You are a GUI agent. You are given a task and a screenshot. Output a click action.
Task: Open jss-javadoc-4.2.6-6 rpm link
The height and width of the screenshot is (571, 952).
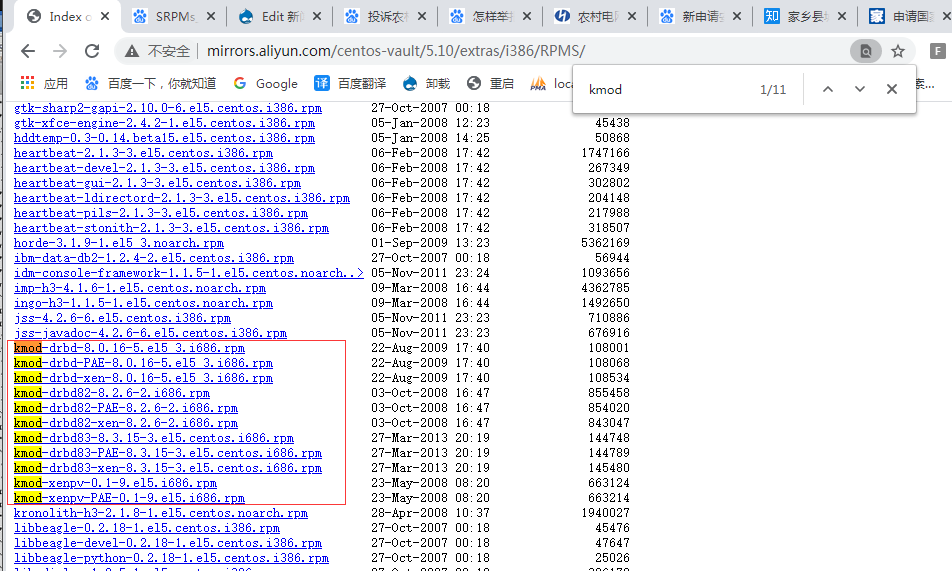[151, 333]
